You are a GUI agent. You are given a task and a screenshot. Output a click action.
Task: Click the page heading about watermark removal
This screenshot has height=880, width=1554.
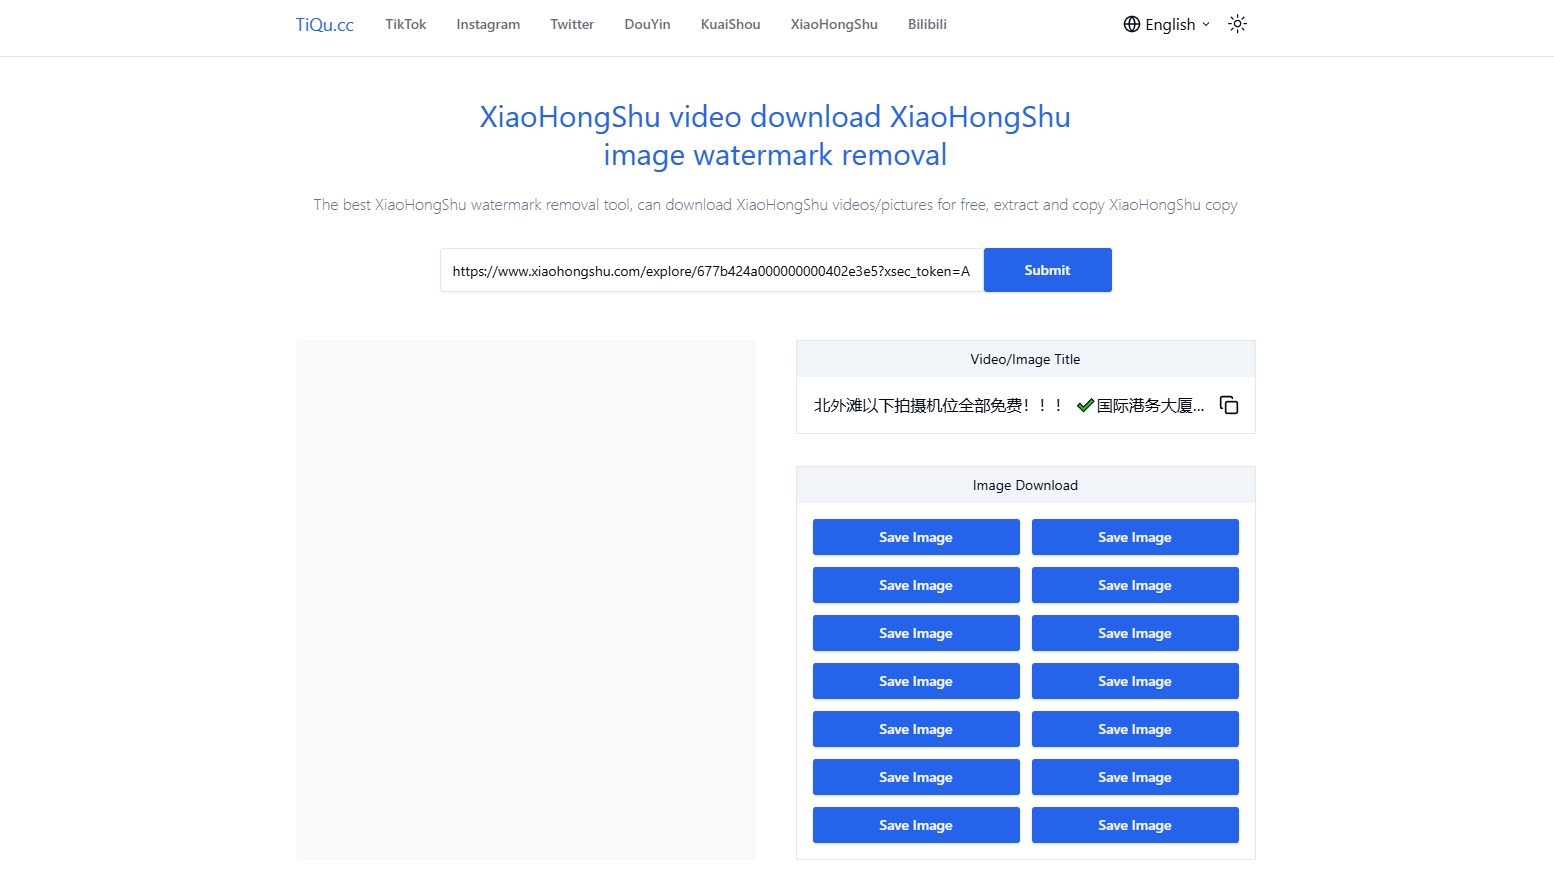775,136
